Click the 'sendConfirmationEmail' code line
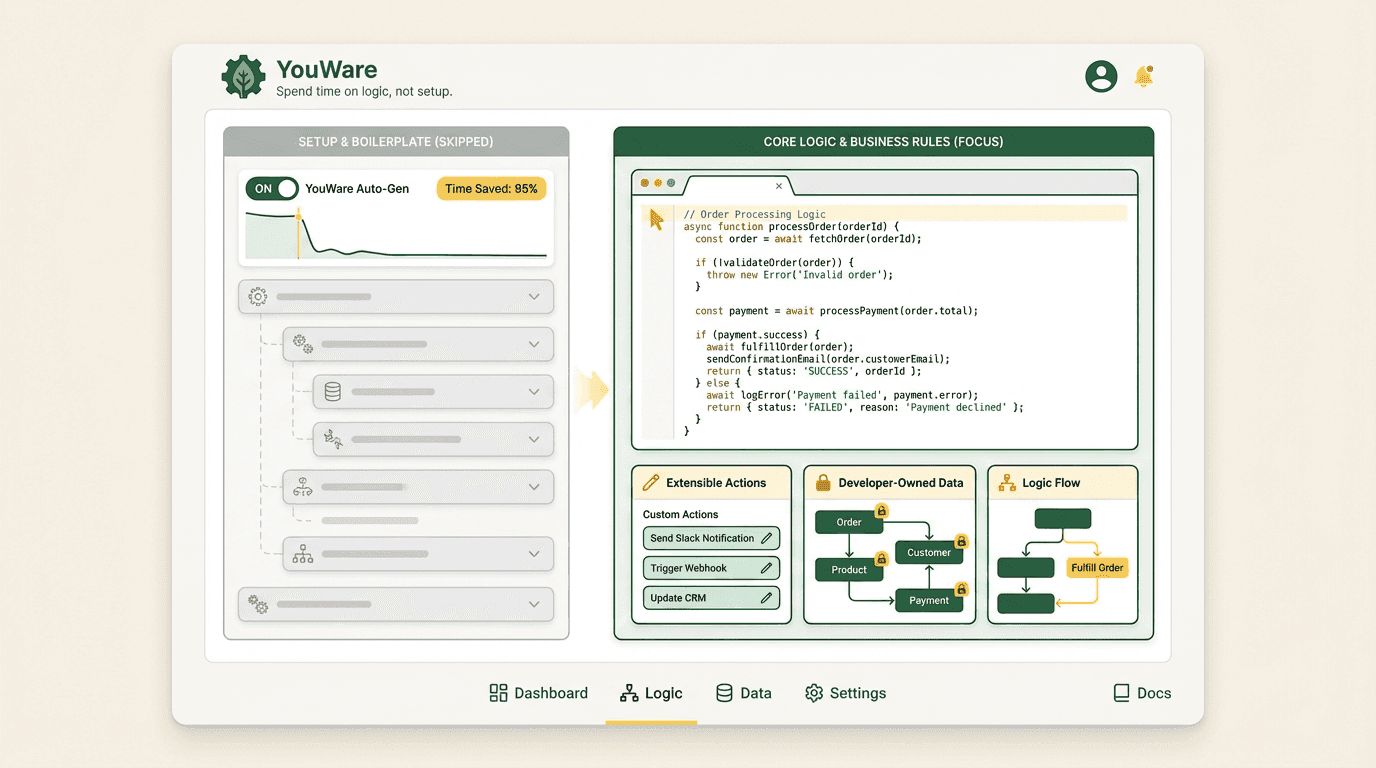 tap(828, 358)
